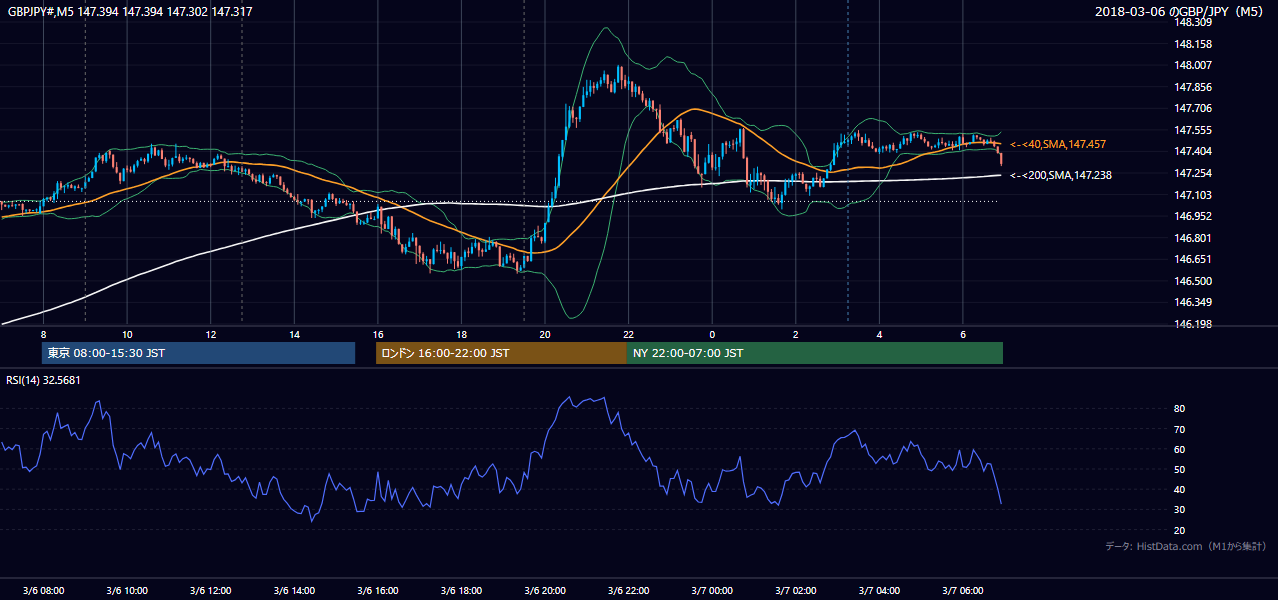Viewport: 1278px width, 600px height.
Task: Click price level 148.158 on price axis
Action: point(1193,44)
